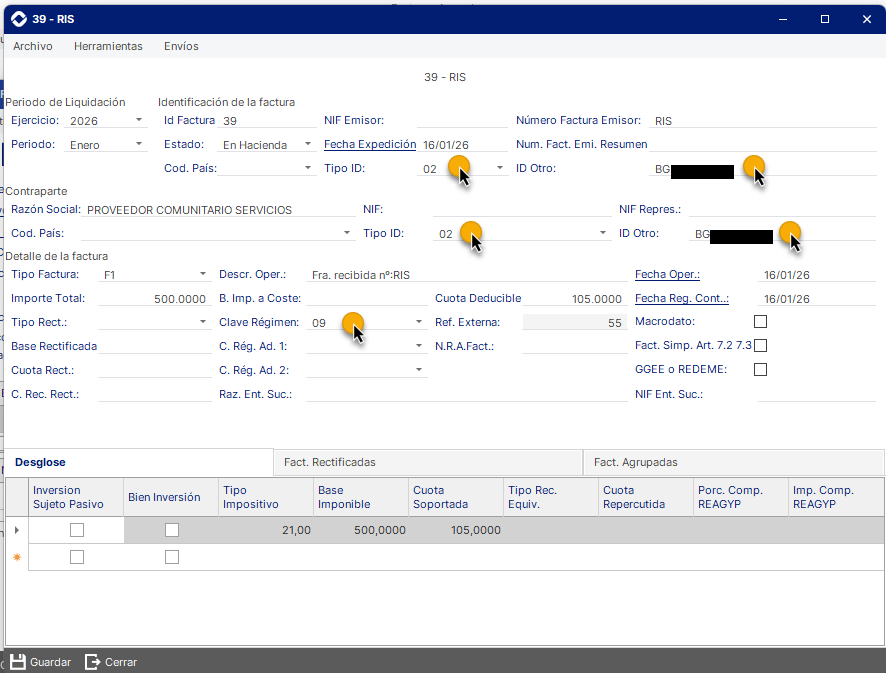This screenshot has height=673, width=886.
Task: Click Cuota Soportada cell 105,0000
Action: pyautogui.click(x=455, y=530)
